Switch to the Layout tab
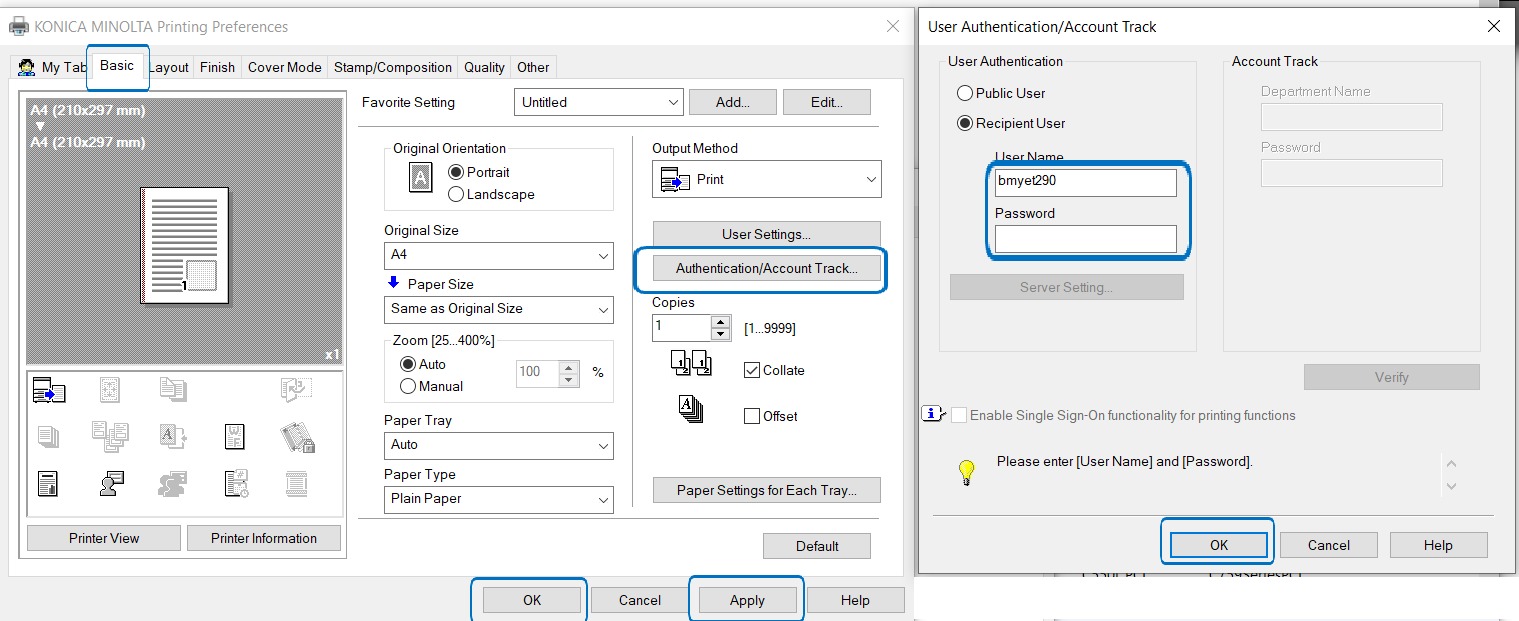Viewport: 1519px width, 621px height. pyautogui.click(x=169, y=68)
